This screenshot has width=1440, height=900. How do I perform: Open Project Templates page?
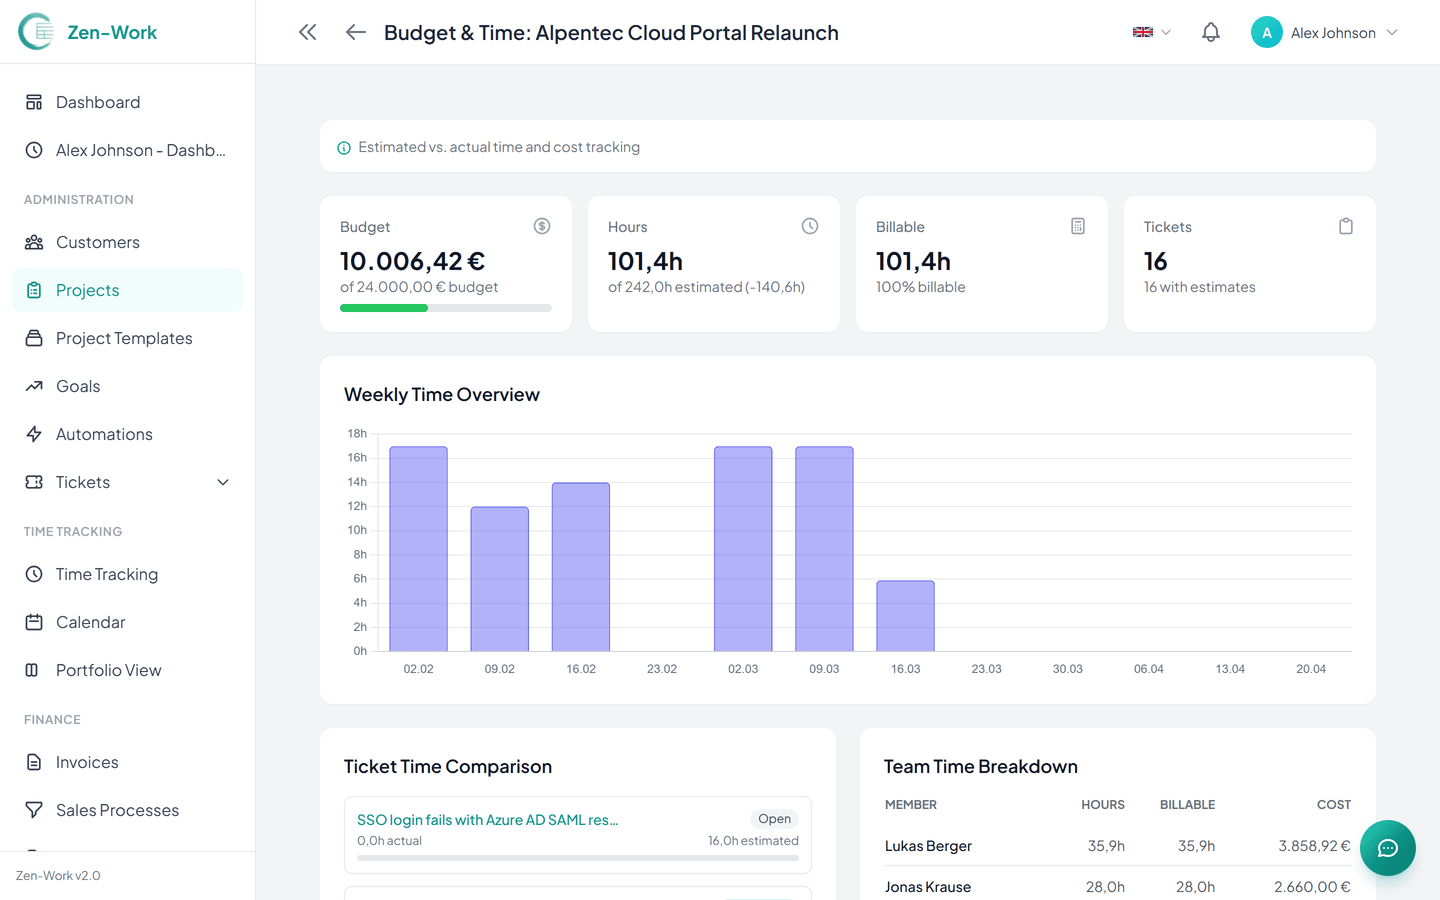[127, 338]
